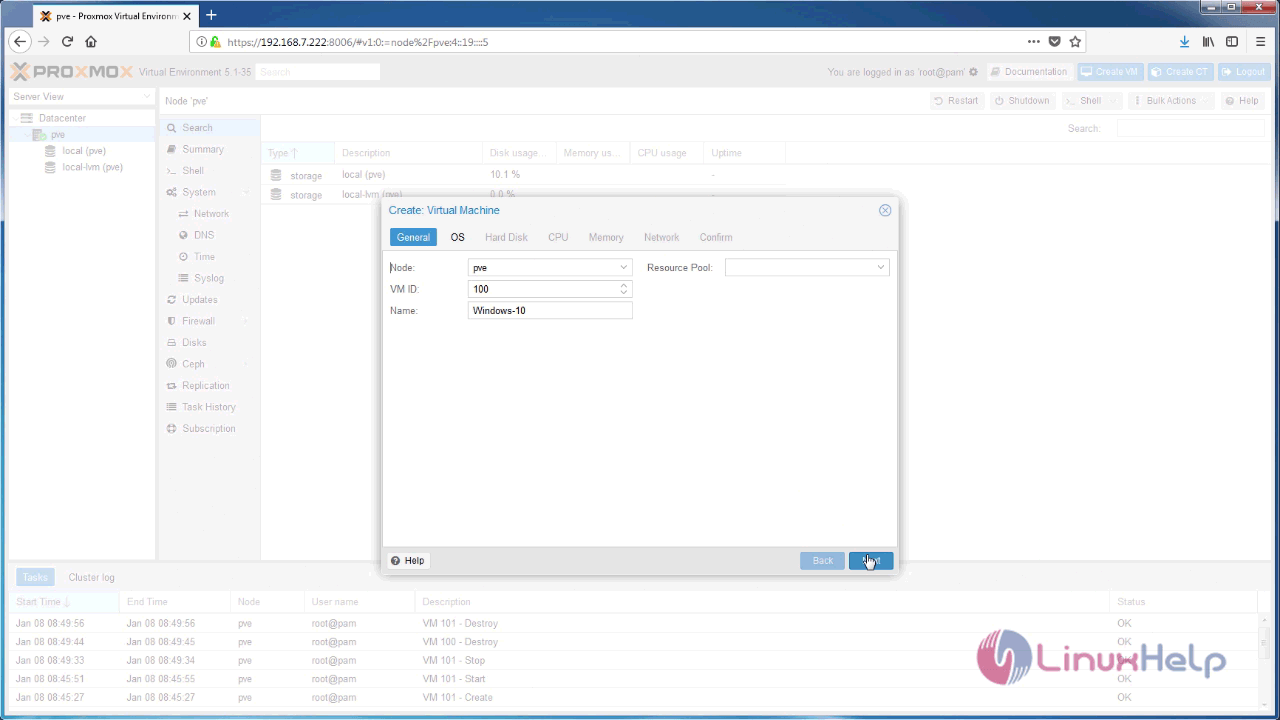Switch to the Cluster log tab

point(91,578)
